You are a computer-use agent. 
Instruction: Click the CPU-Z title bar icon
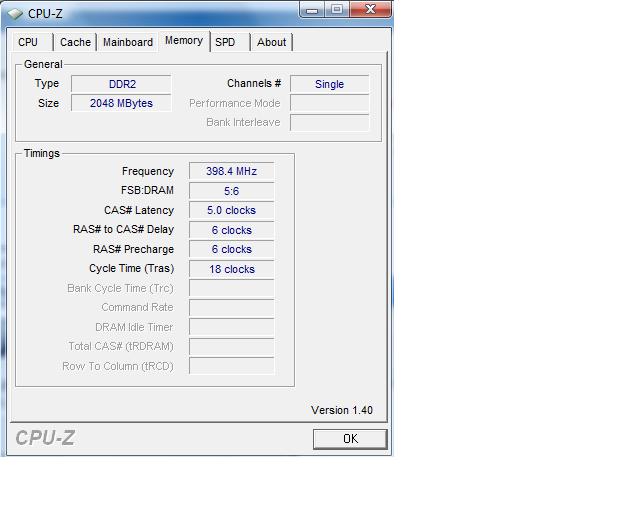click(15, 14)
